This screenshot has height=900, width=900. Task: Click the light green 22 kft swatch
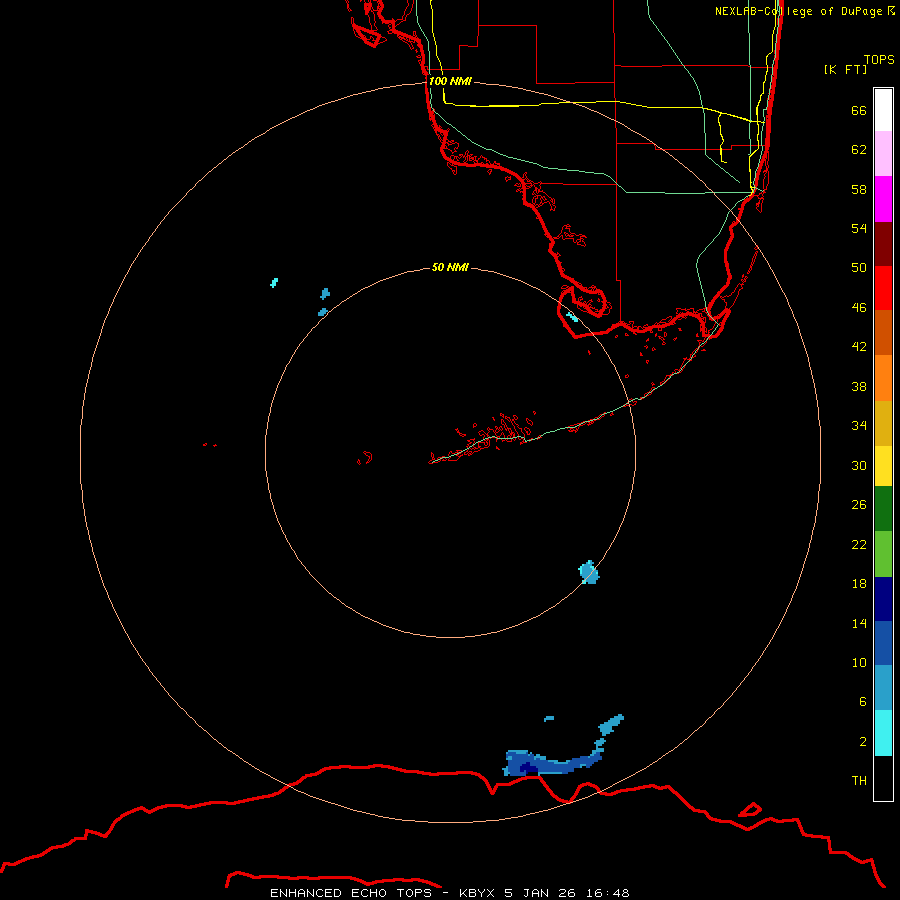pos(883,554)
